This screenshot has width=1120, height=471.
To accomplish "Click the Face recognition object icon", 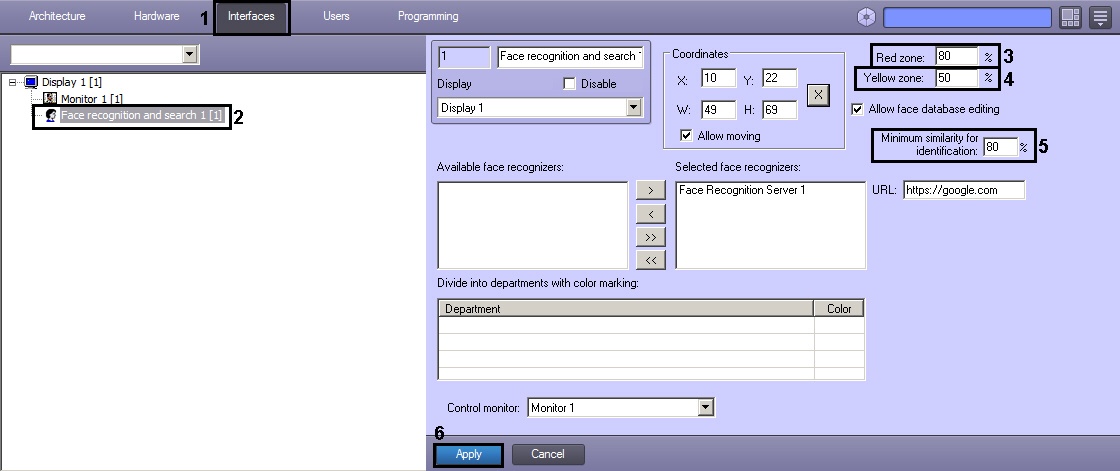I will (x=51, y=115).
